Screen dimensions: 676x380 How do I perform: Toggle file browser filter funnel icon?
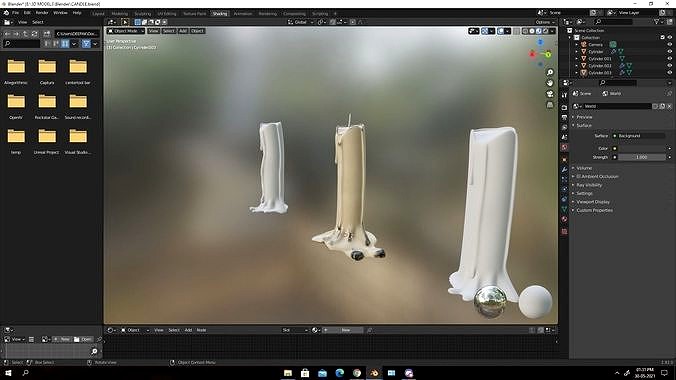coord(86,44)
